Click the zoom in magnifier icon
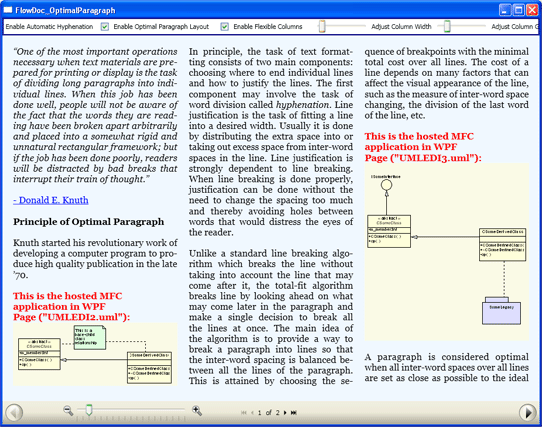Viewport: 542px width, 427px height. pyautogui.click(x=197, y=410)
